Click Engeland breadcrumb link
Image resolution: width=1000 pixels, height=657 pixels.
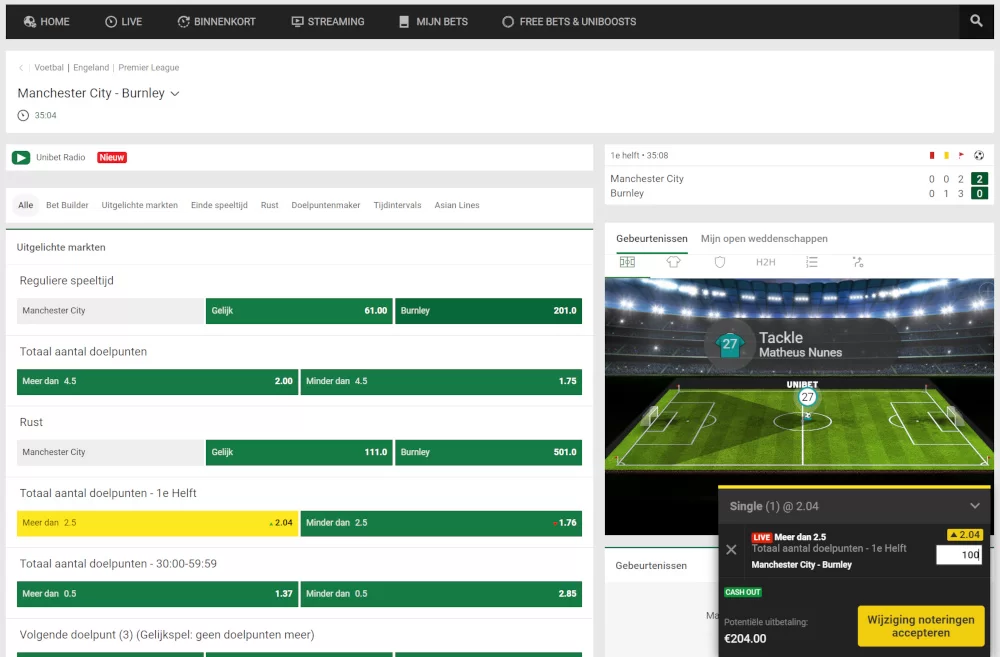(x=91, y=68)
